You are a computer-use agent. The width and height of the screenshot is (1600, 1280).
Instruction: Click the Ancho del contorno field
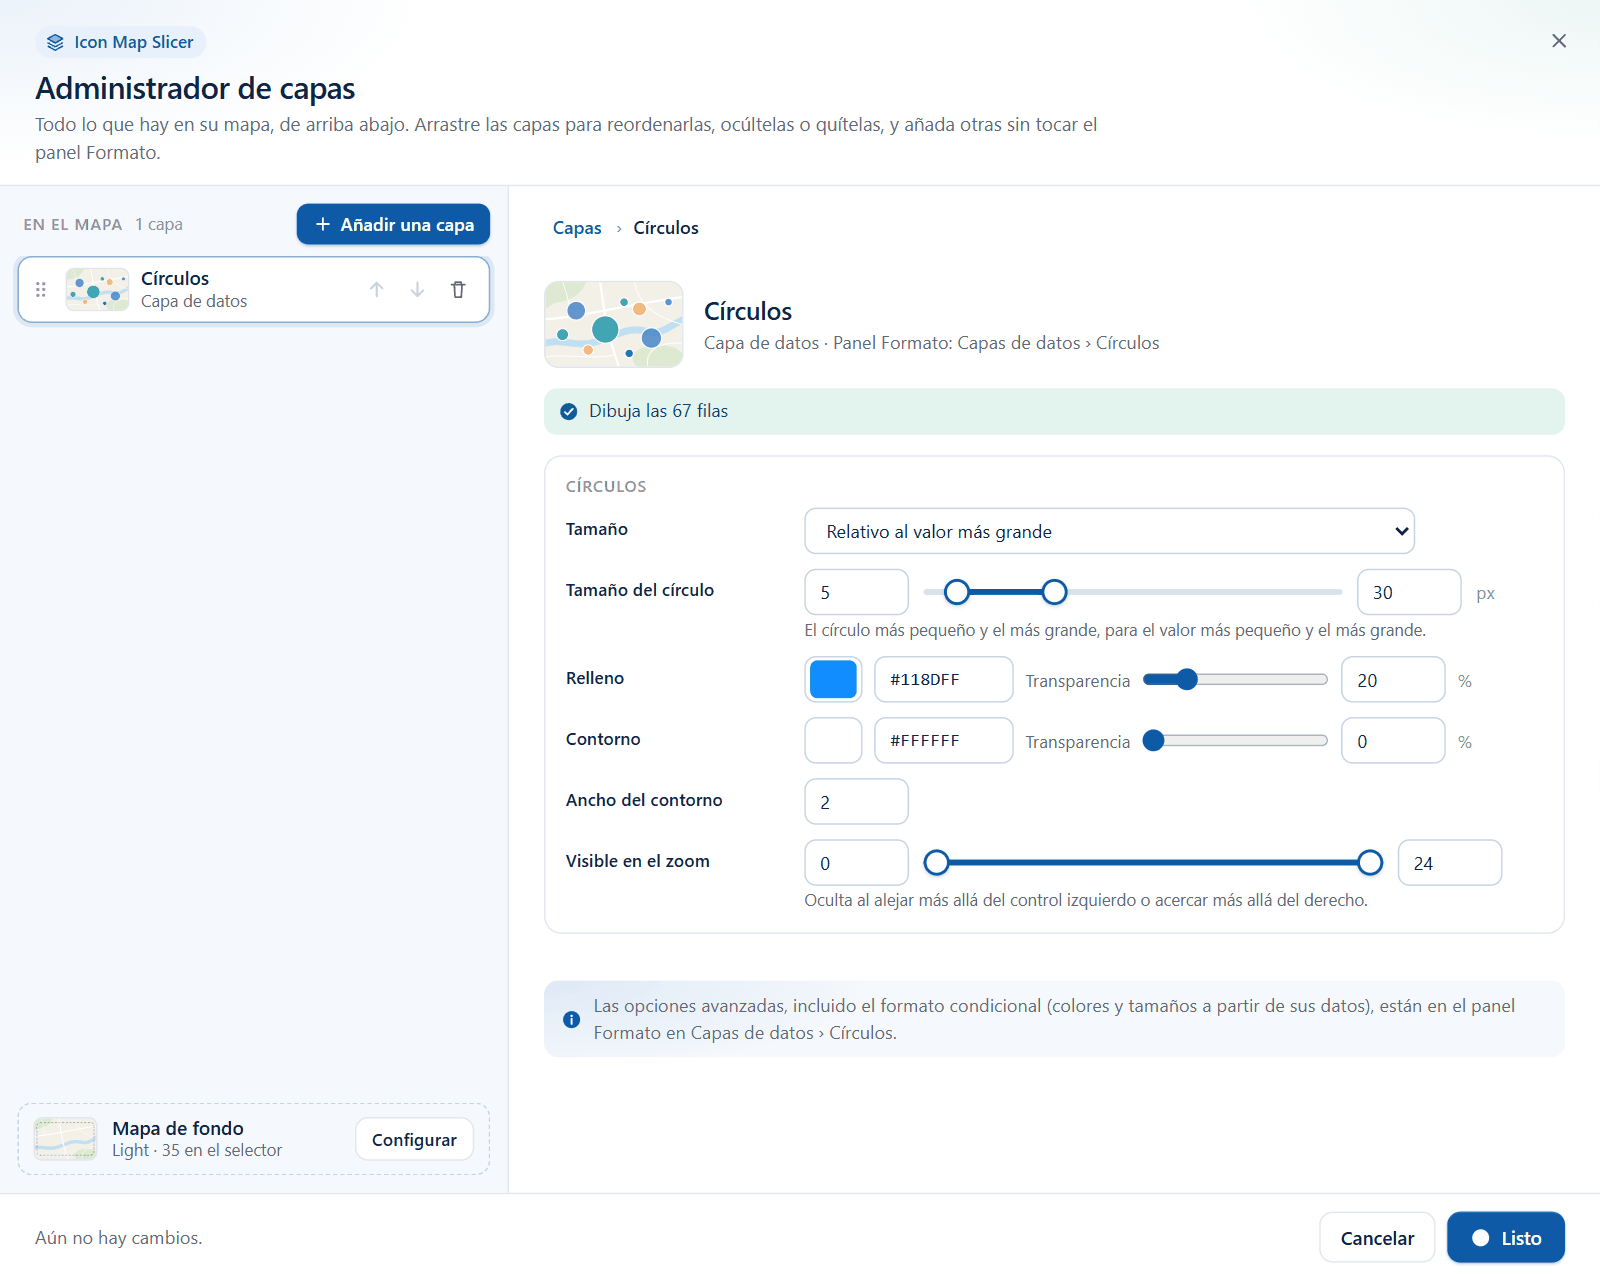(x=857, y=801)
